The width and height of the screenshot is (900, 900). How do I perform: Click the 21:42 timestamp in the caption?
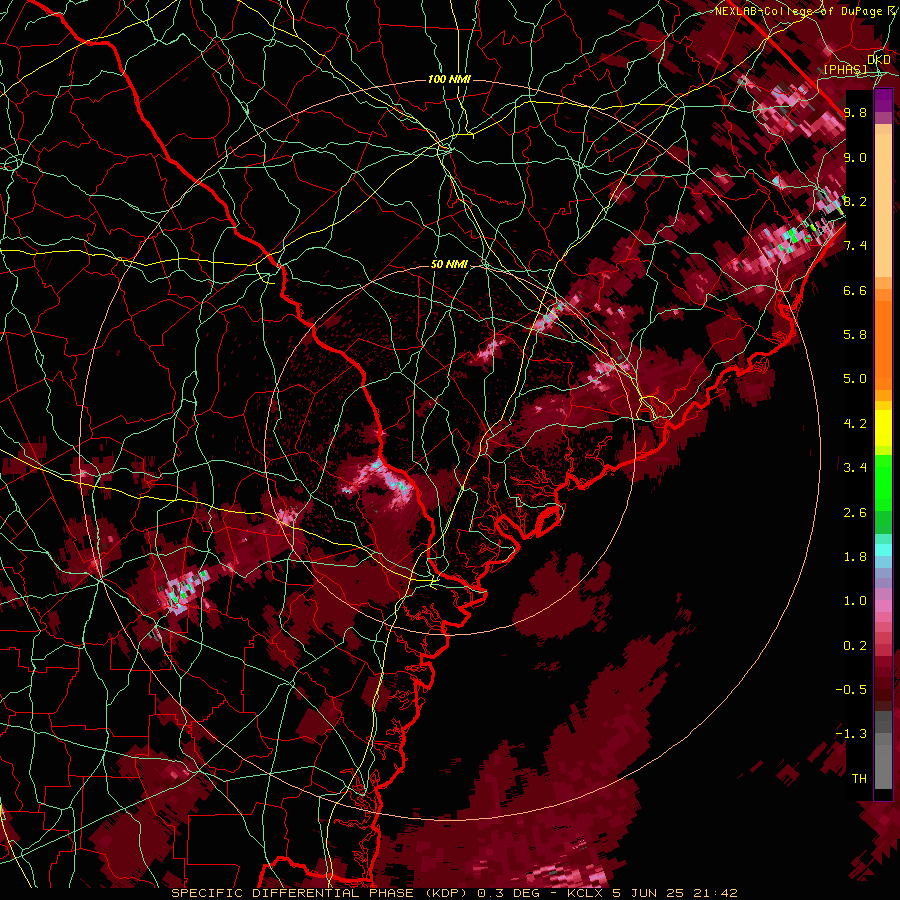coord(717,893)
